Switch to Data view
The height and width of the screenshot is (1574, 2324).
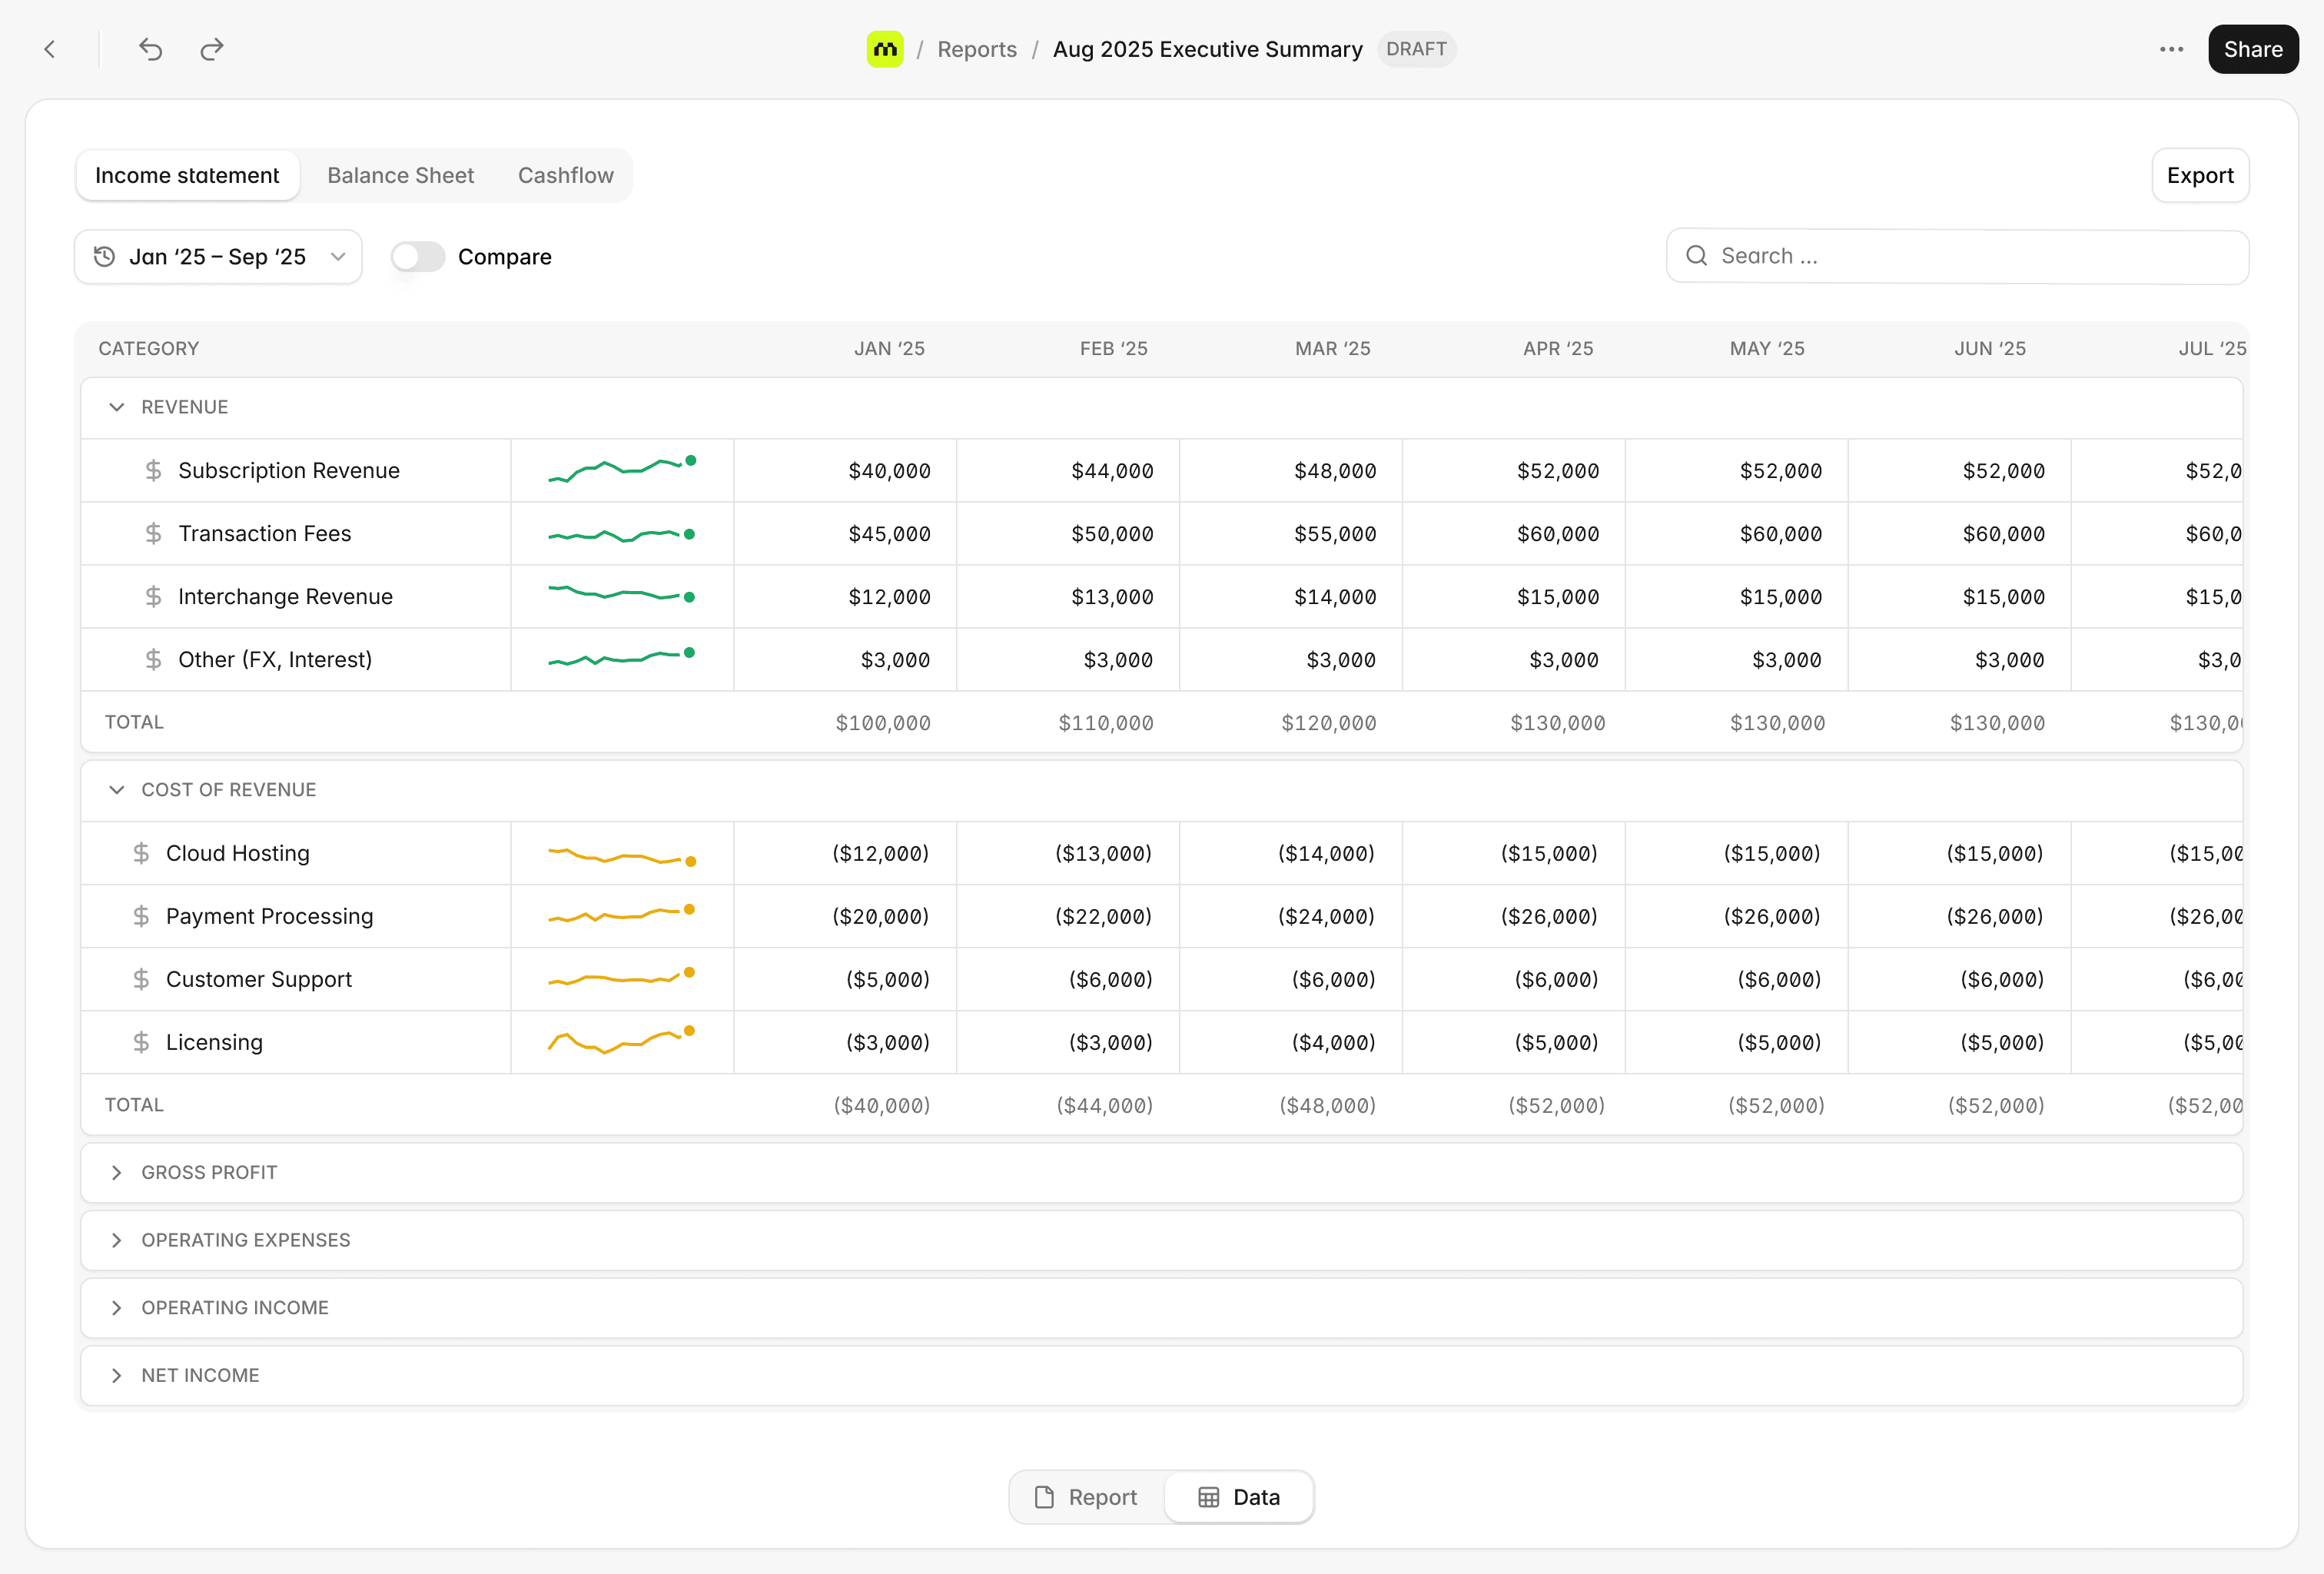pos(1238,1497)
